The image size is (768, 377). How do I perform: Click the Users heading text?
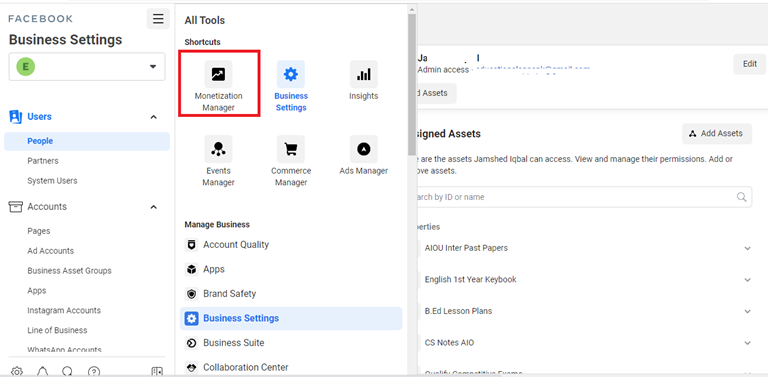point(39,117)
